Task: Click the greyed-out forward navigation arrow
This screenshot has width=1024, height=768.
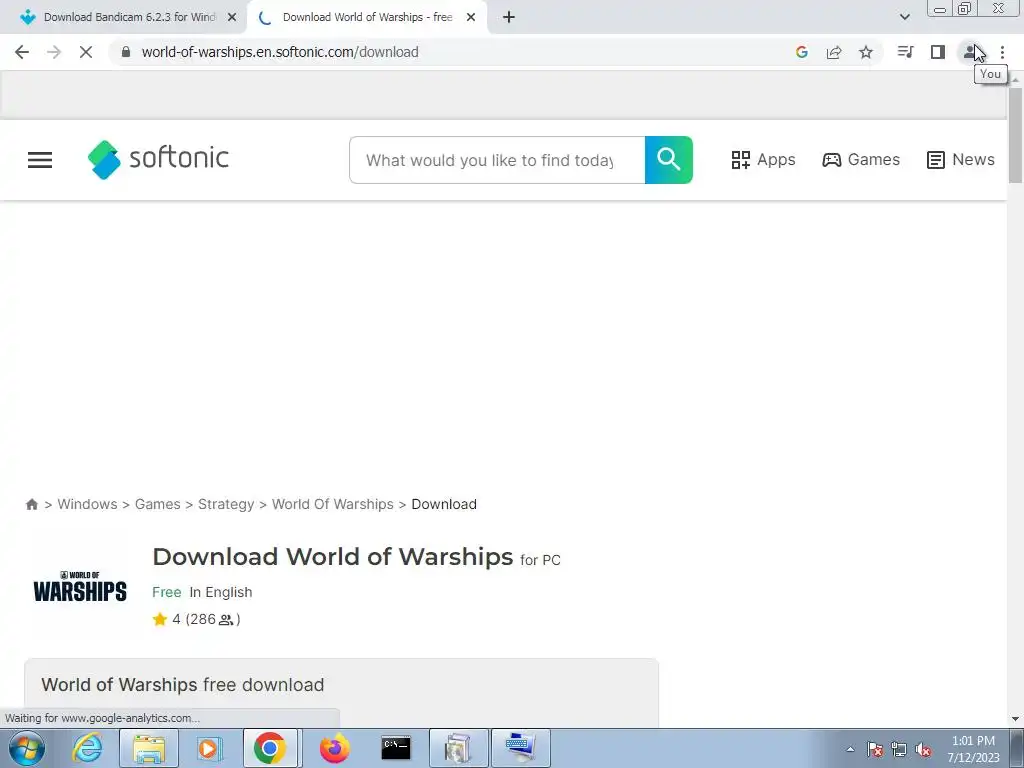Action: tap(54, 52)
